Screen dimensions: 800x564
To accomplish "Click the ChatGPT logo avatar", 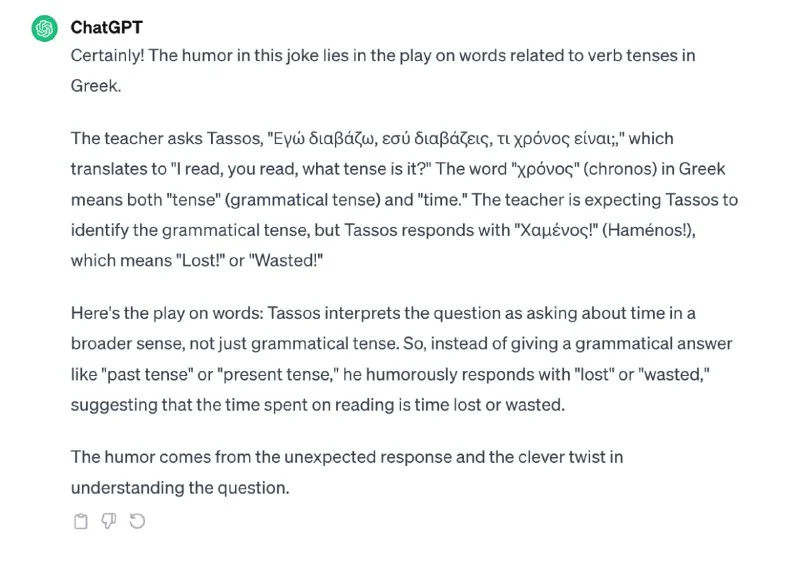I will (x=44, y=29).
